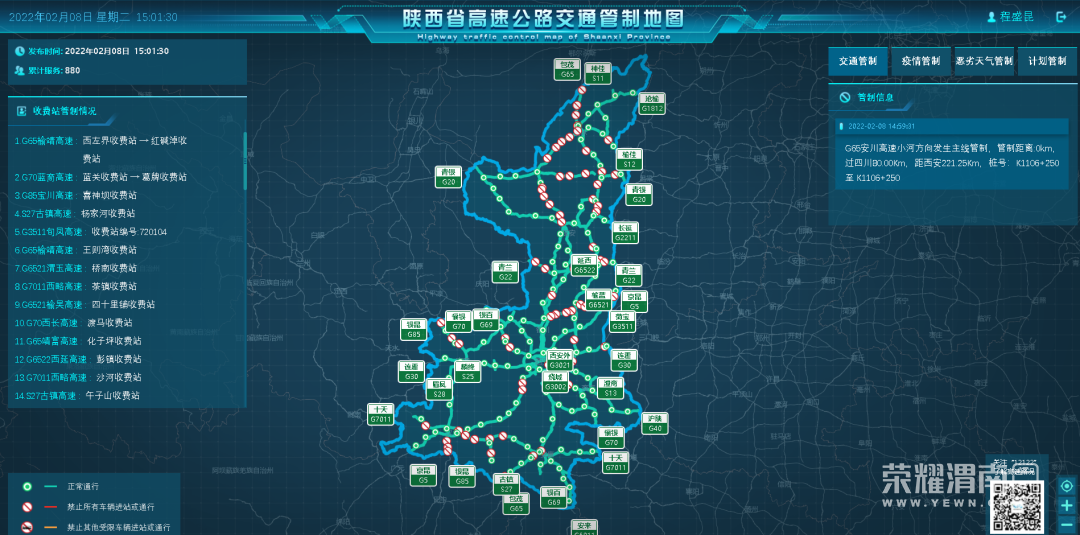Switch to the 交通管制 tab

pos(858,61)
